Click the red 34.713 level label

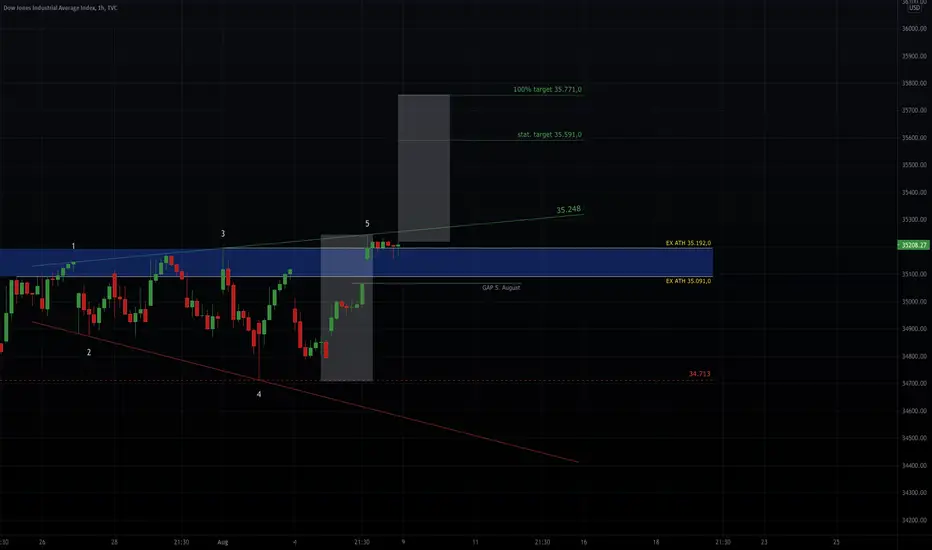coord(699,373)
